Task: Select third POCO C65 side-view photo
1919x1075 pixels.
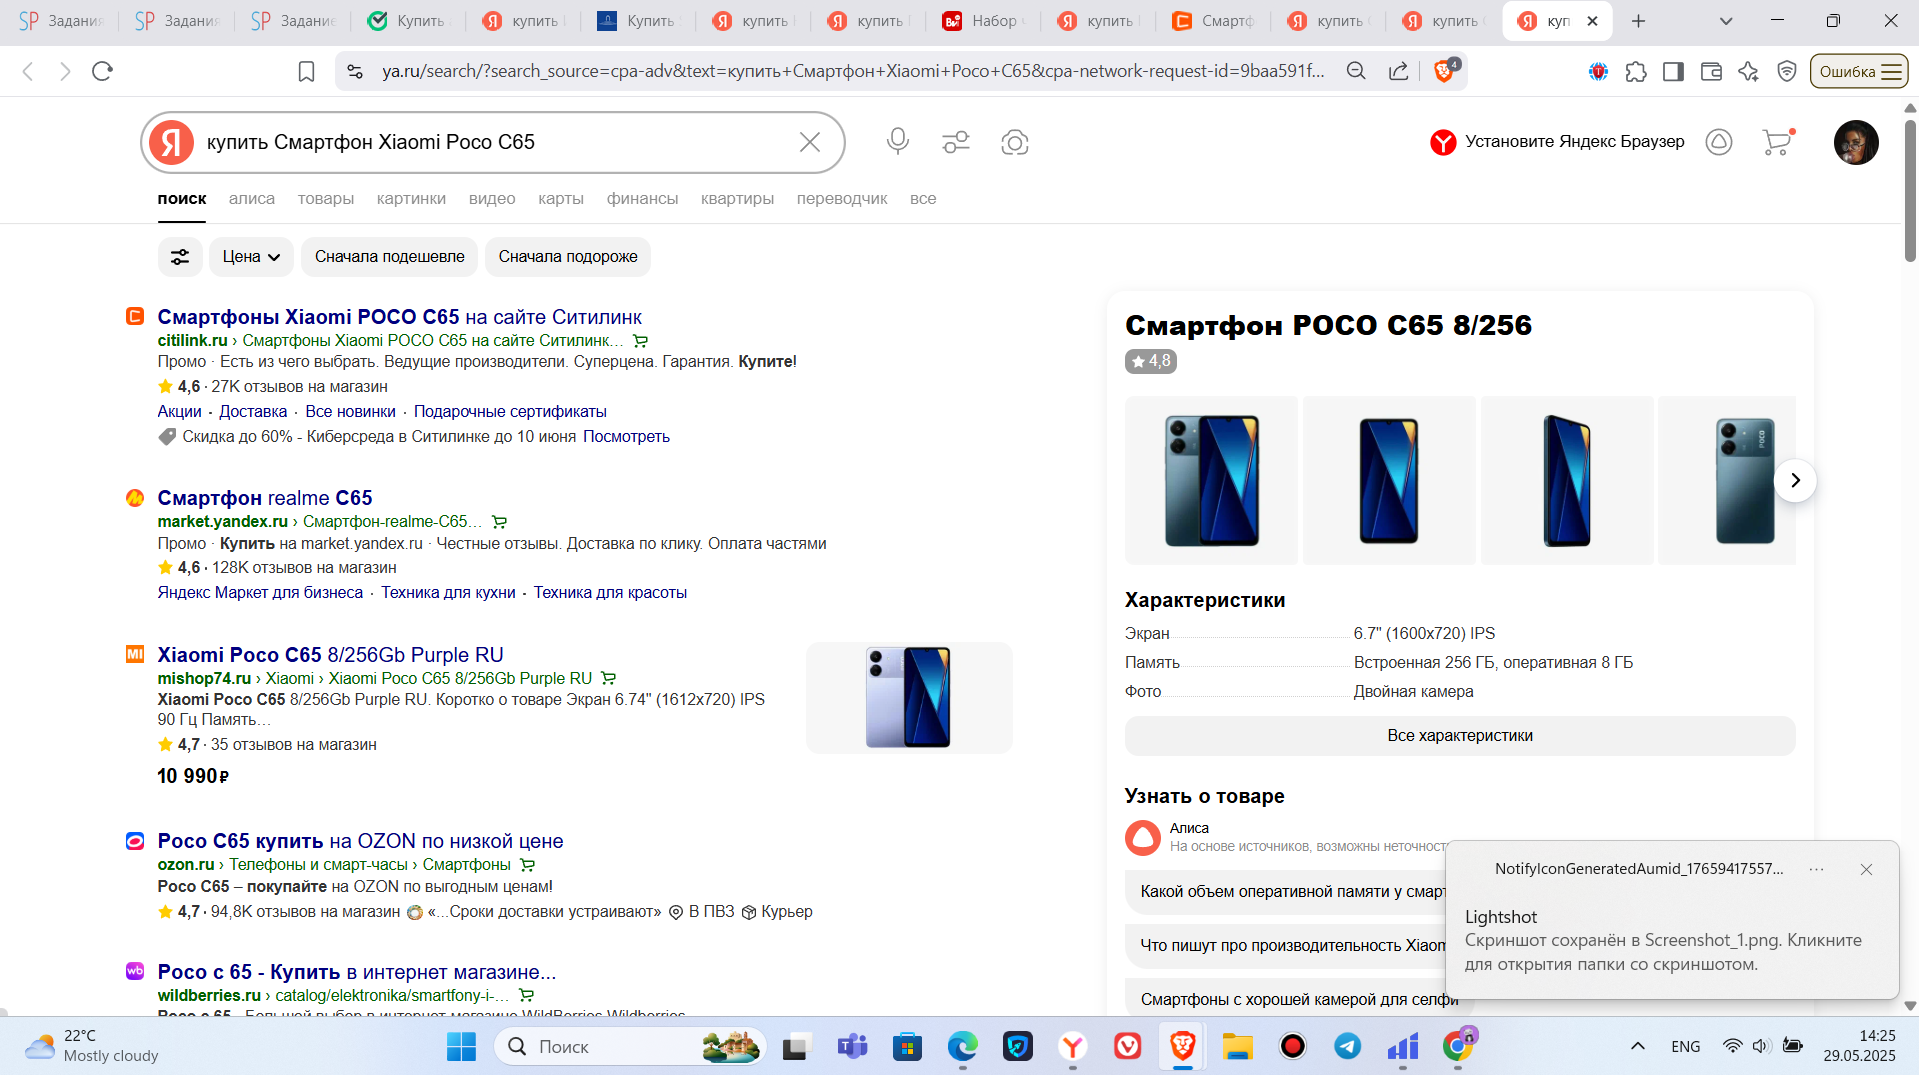Action: click(1567, 480)
